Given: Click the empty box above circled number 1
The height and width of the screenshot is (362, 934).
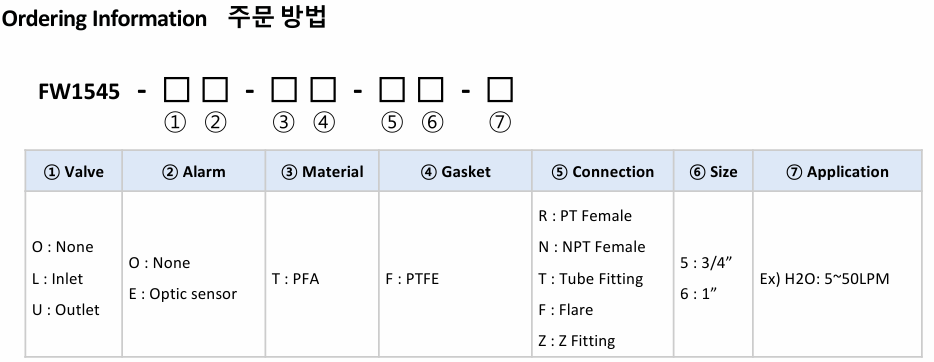Looking at the screenshot, I should [176, 90].
